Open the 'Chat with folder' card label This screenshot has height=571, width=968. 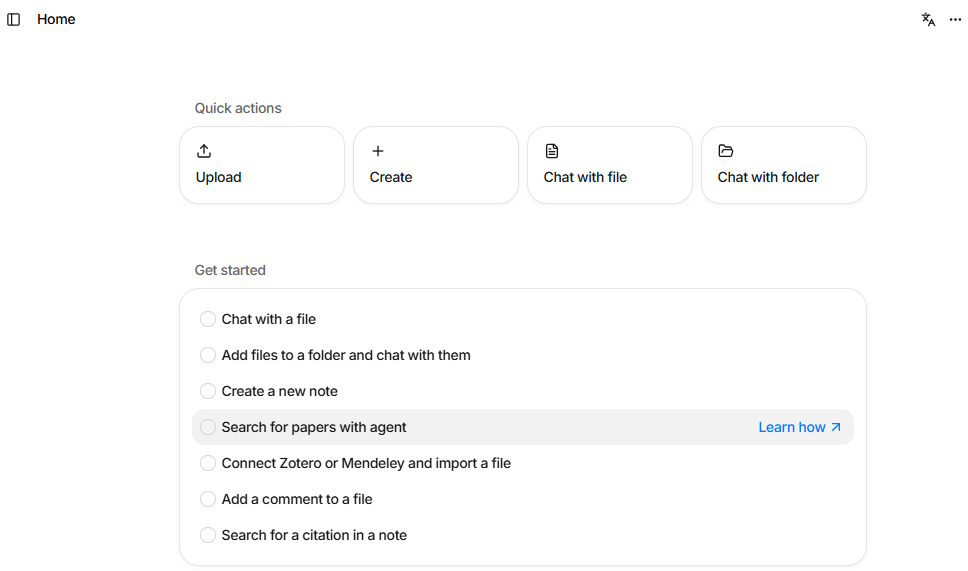(768, 177)
